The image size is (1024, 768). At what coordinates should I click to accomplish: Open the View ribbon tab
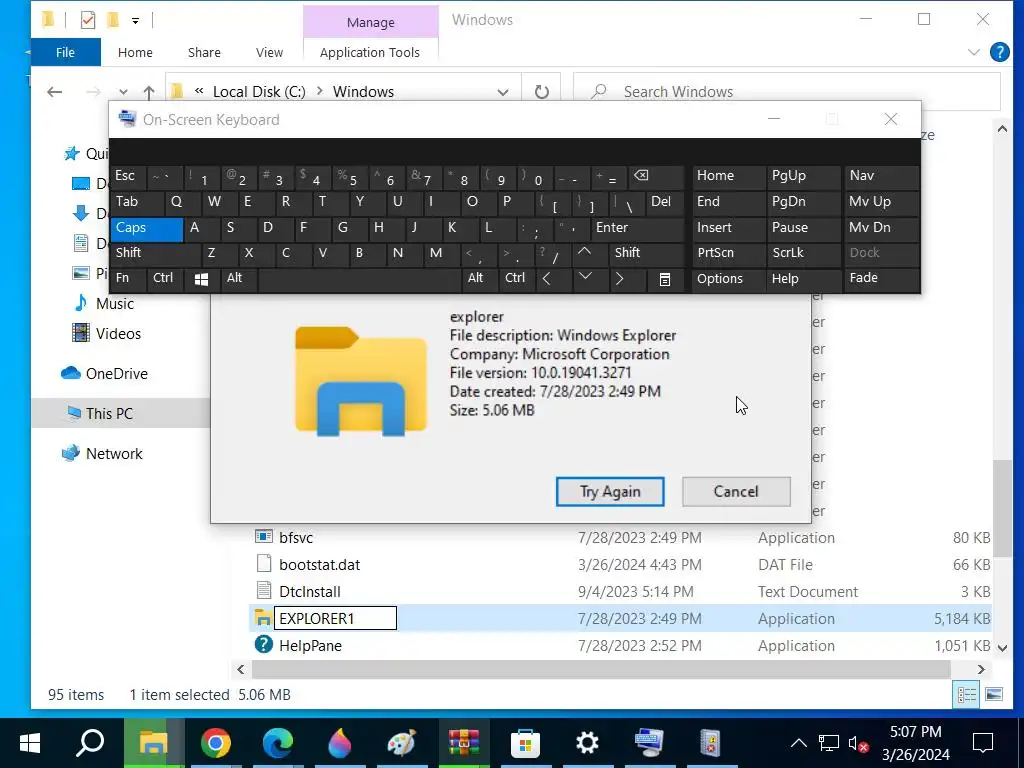click(x=269, y=52)
